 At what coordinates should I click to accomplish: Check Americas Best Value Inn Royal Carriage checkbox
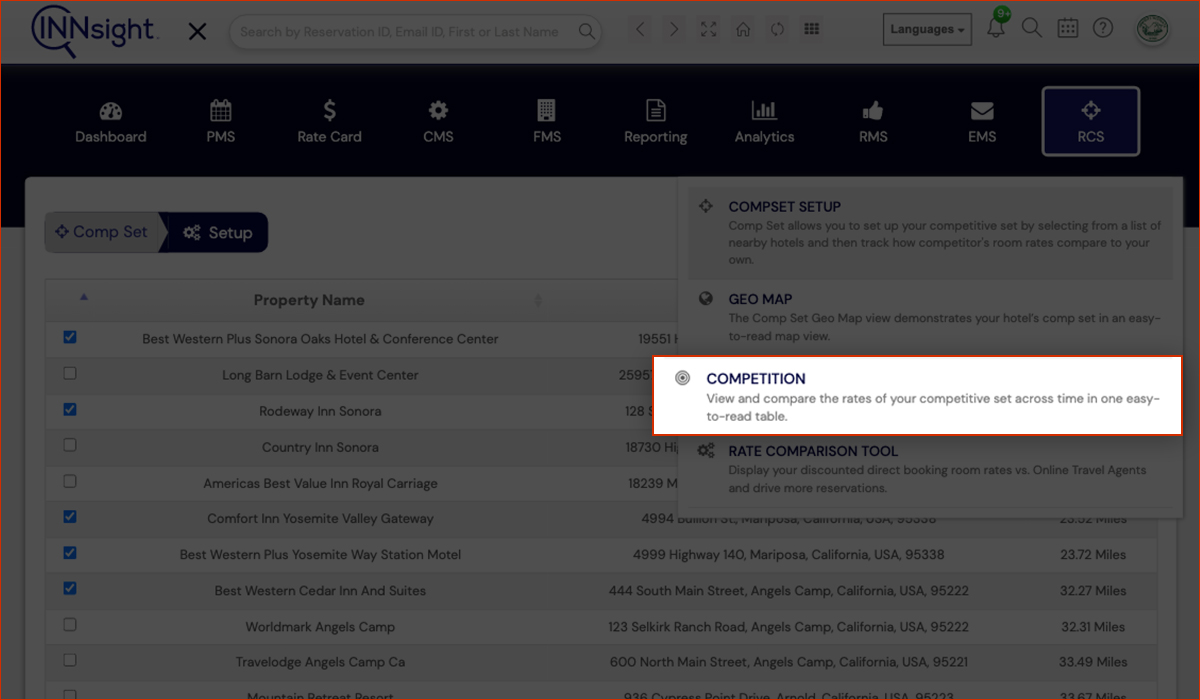point(70,481)
